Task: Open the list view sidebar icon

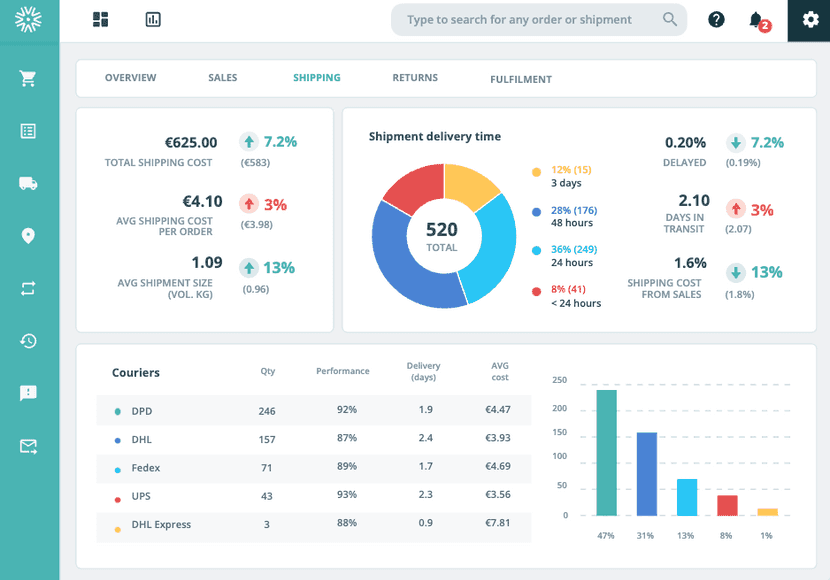Action: tap(28, 131)
